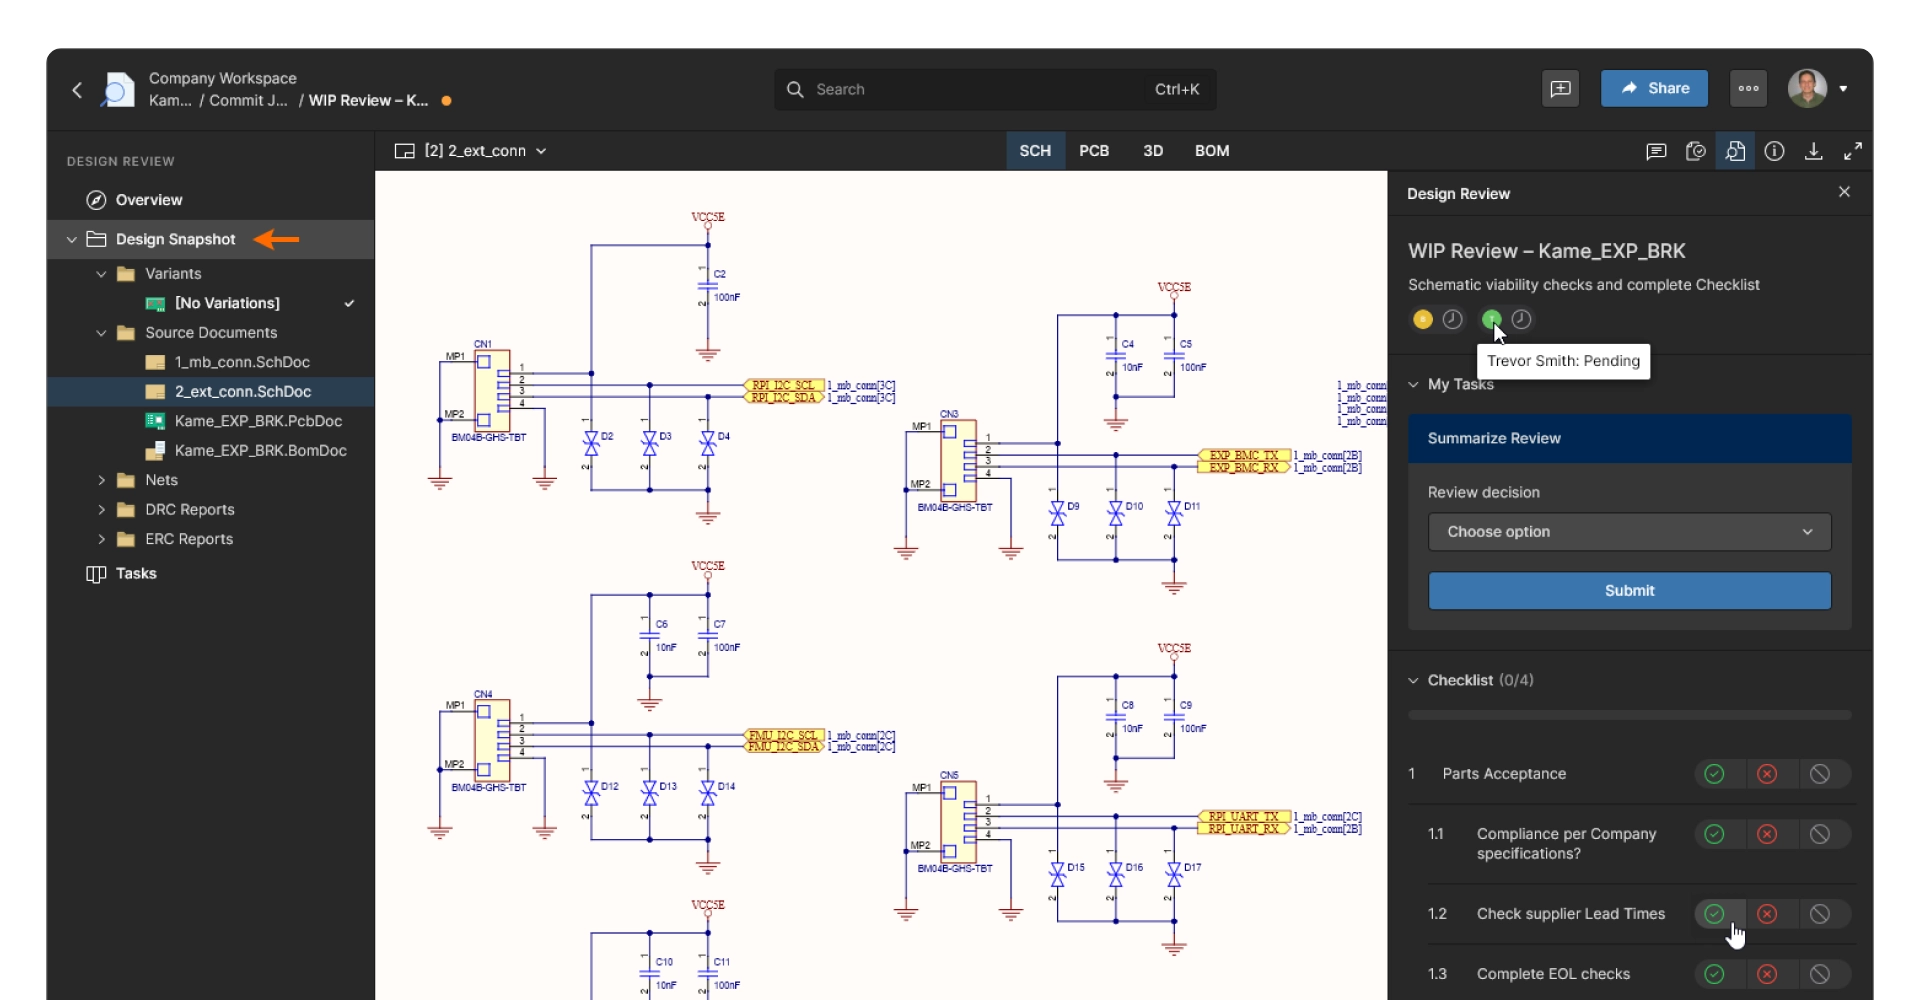Reject Complete EOL checks item

click(x=1767, y=974)
